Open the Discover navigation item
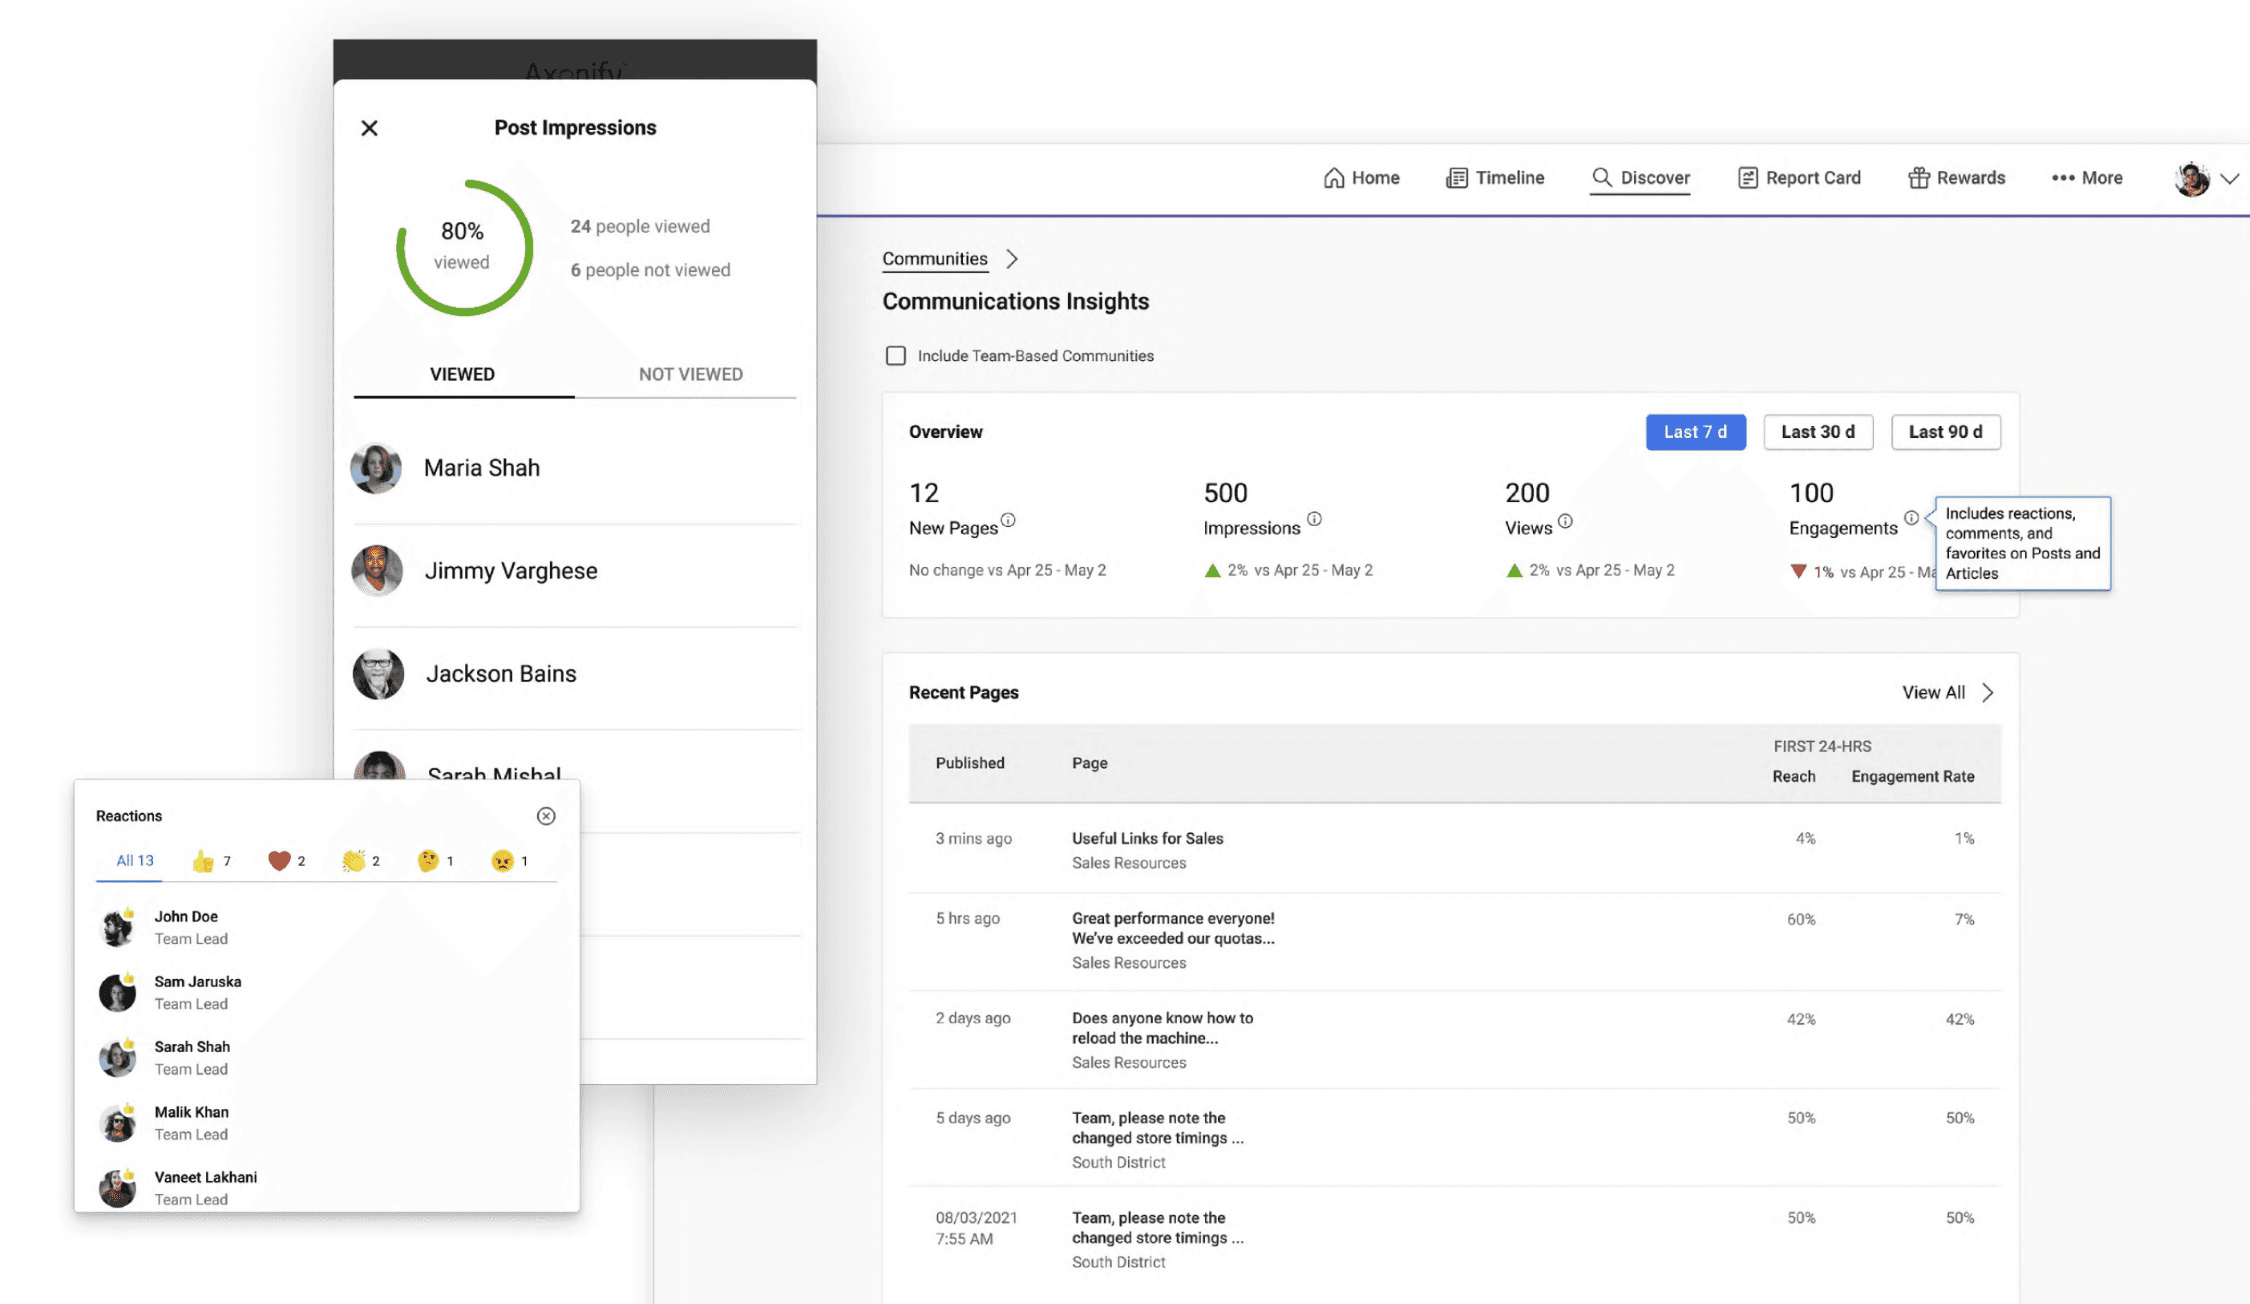This screenshot has width=2250, height=1304. click(1640, 178)
